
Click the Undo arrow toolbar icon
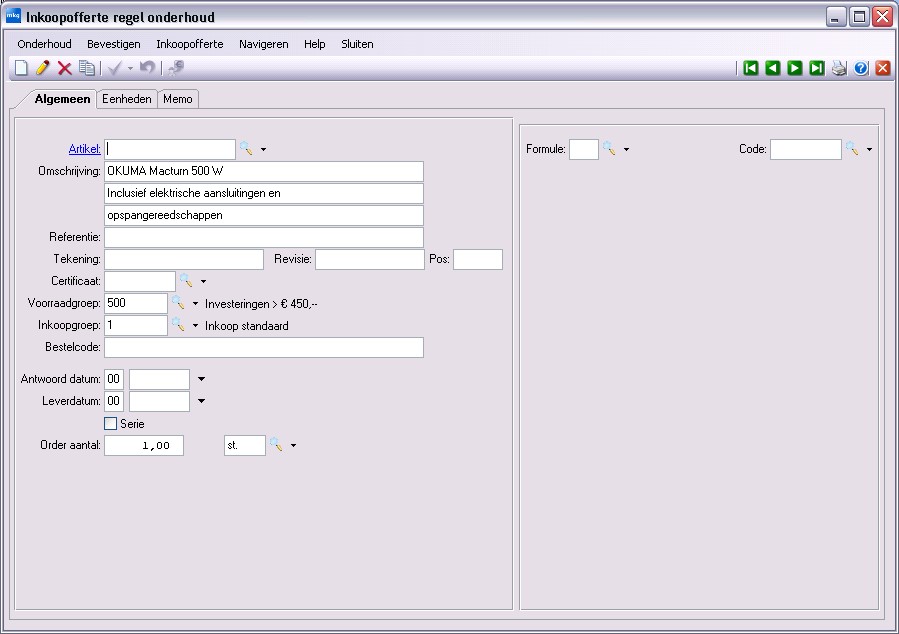[147, 68]
